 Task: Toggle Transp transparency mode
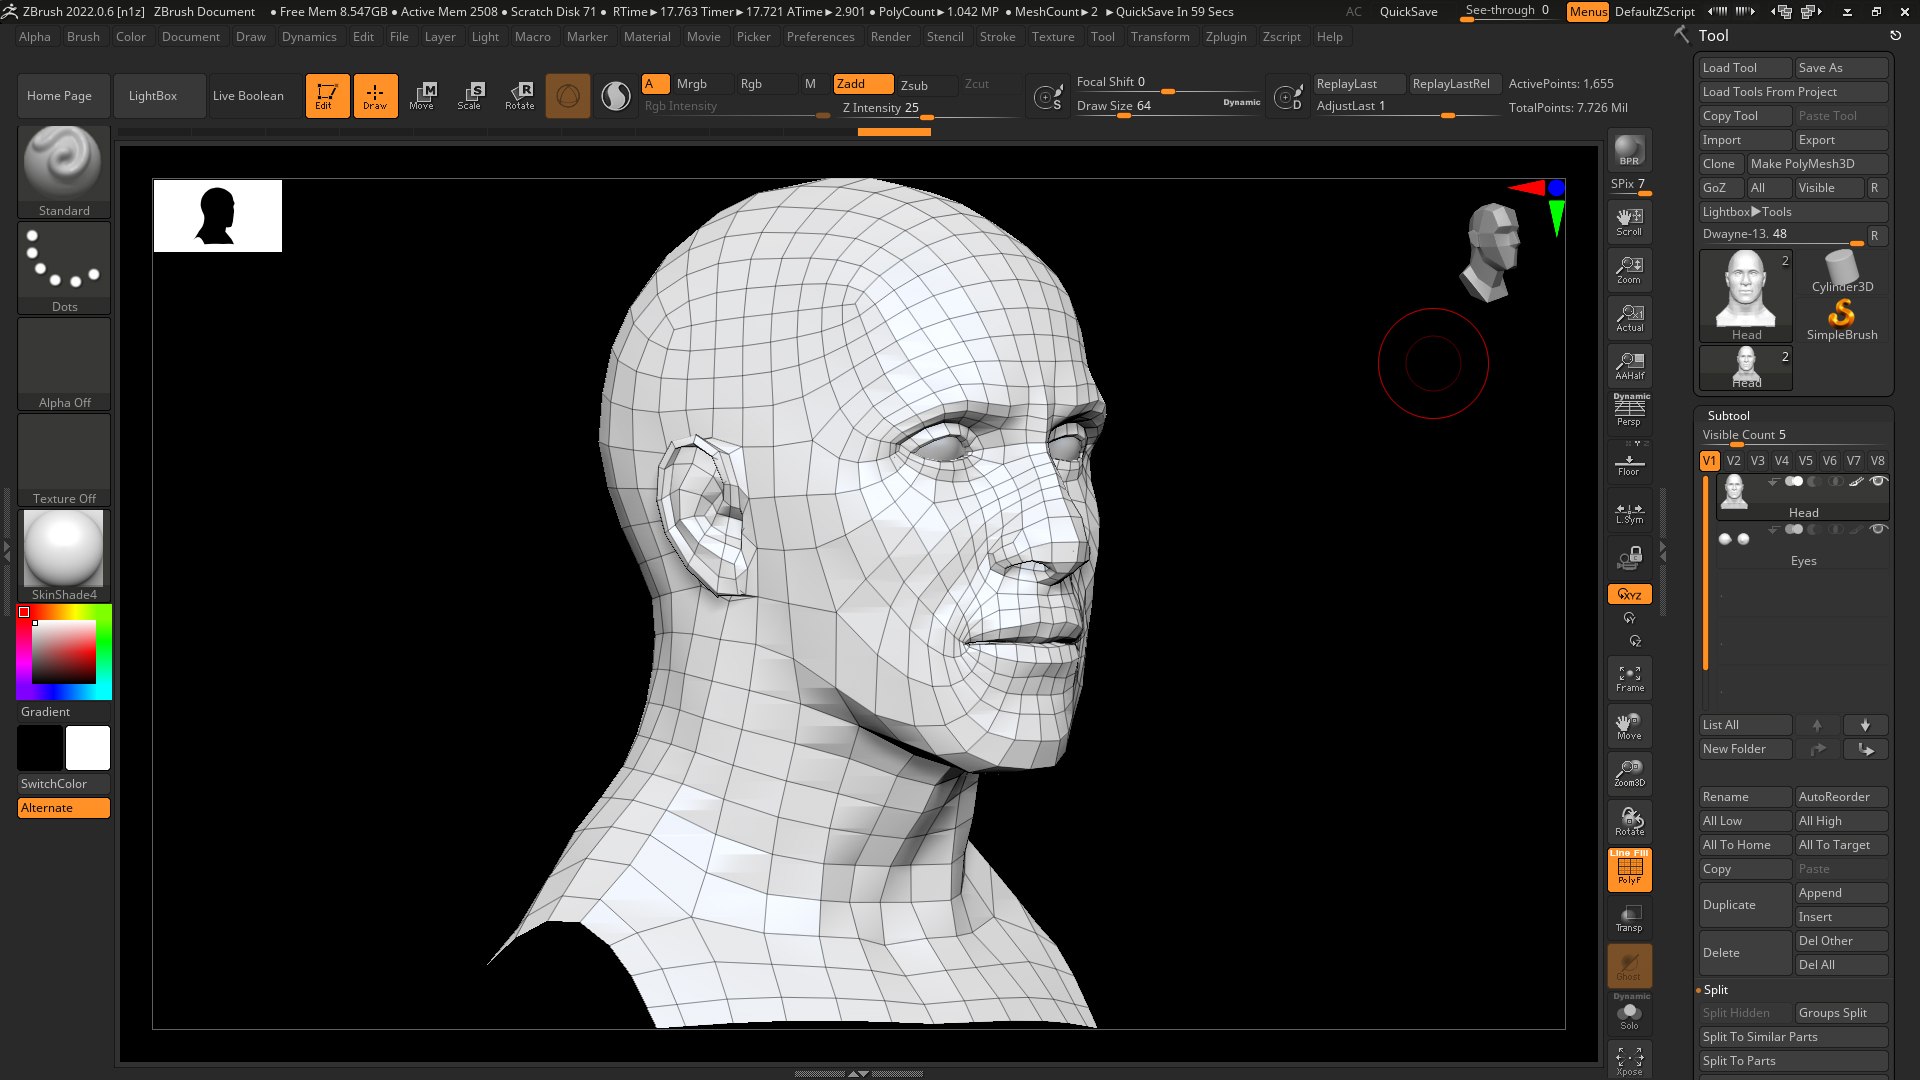(1629, 918)
